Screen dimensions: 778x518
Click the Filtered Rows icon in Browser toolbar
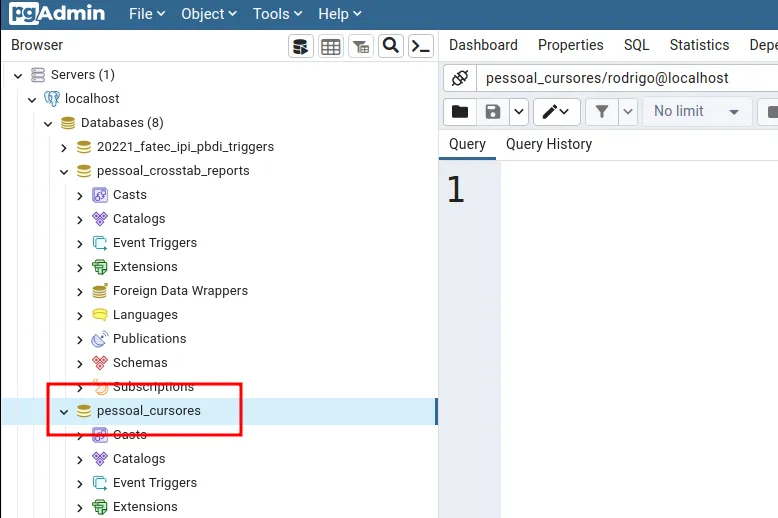coord(361,47)
